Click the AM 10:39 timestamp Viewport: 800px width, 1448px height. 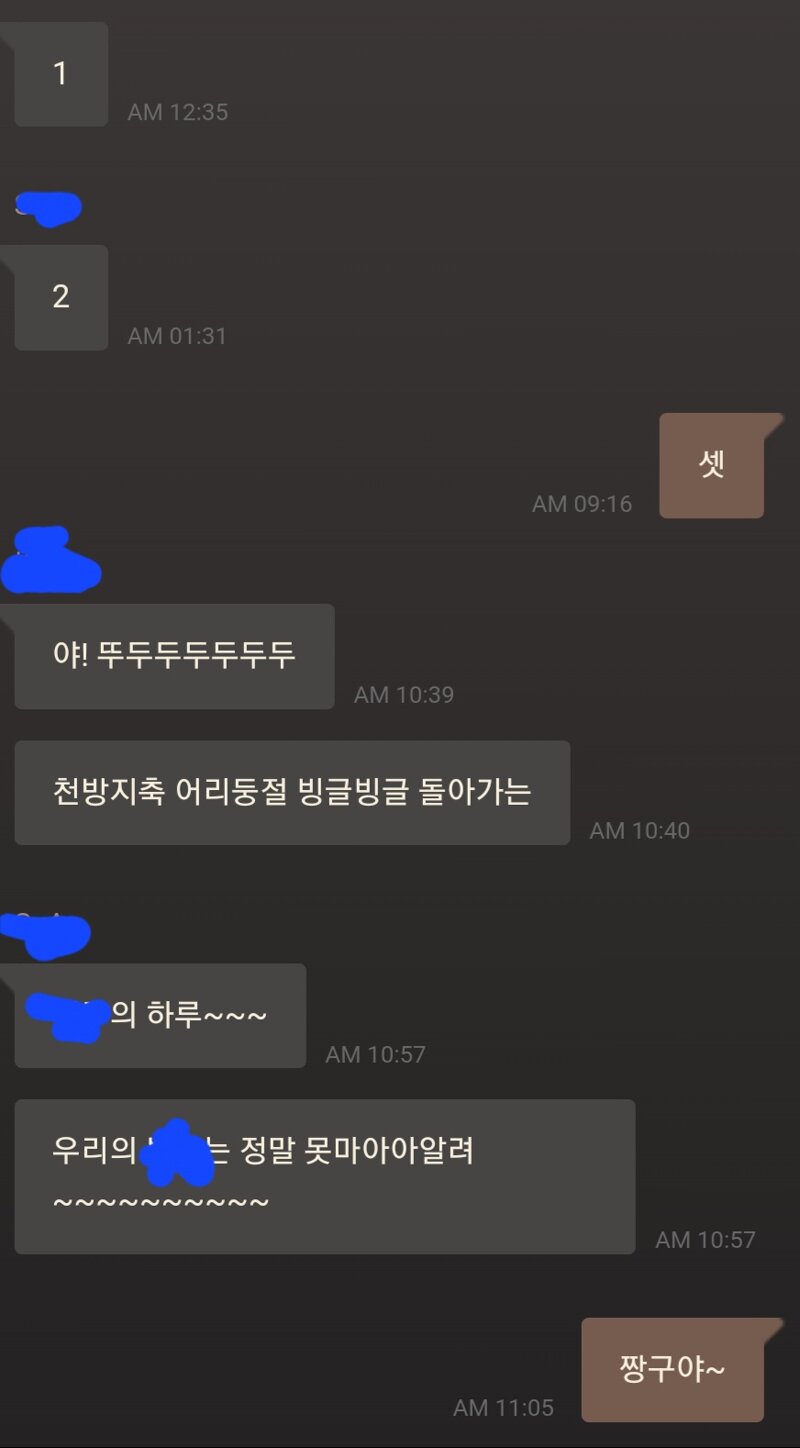point(404,695)
